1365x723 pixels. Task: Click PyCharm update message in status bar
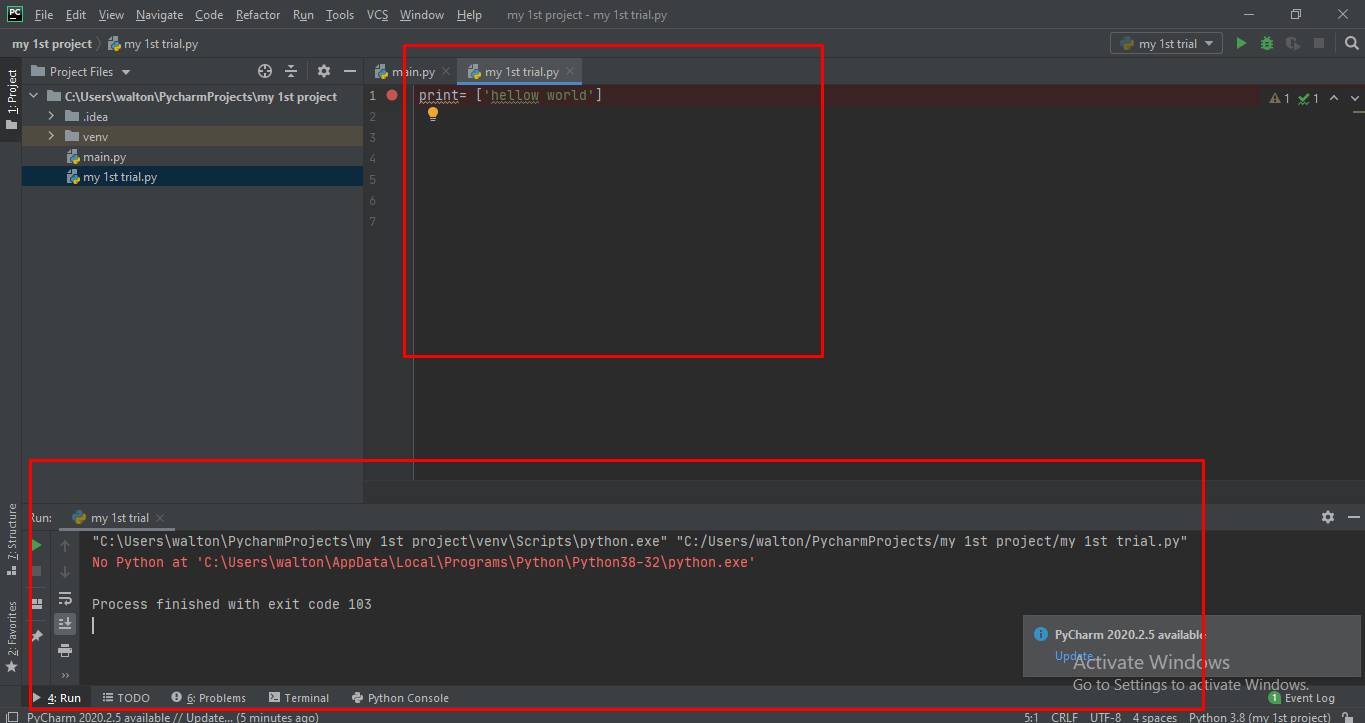coord(173,717)
